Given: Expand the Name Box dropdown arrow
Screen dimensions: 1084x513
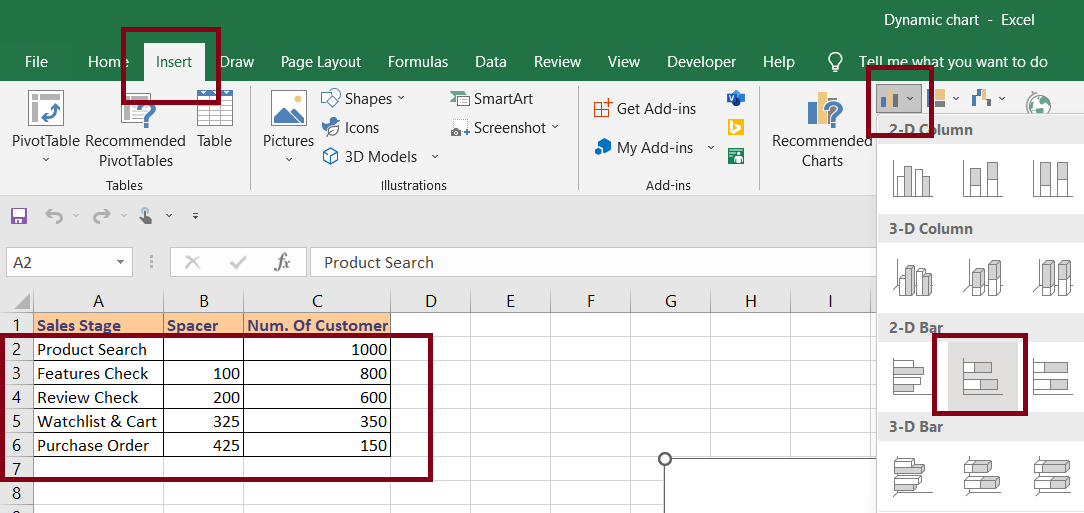Looking at the screenshot, I should (x=120, y=262).
